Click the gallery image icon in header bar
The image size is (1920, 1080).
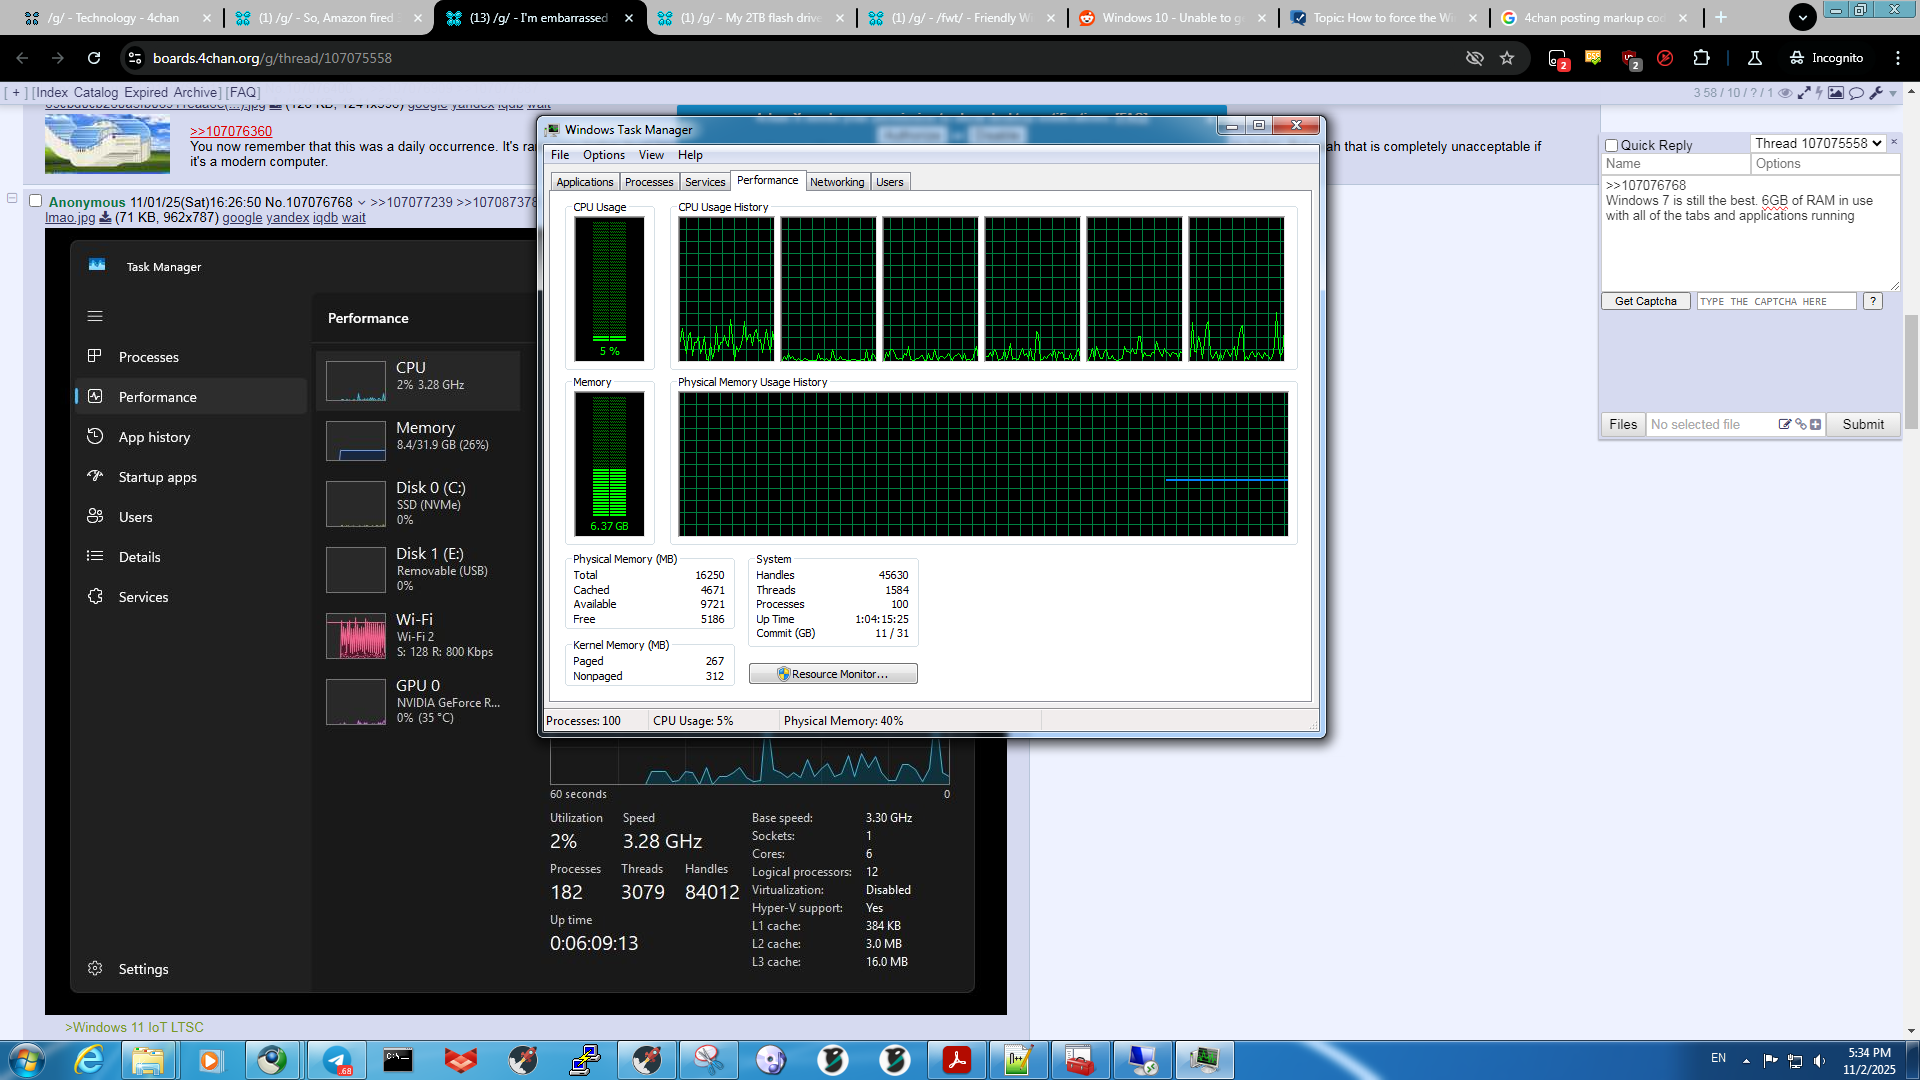pyautogui.click(x=1836, y=93)
